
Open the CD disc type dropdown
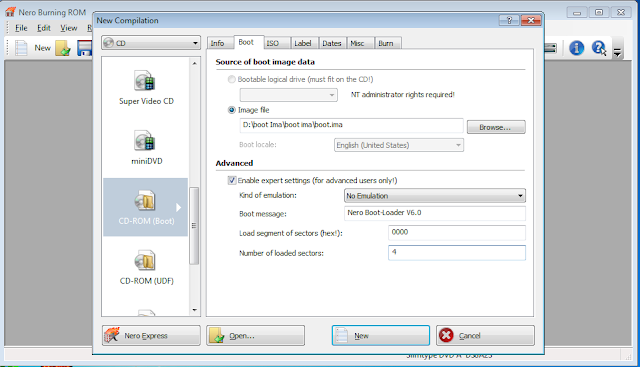click(151, 43)
